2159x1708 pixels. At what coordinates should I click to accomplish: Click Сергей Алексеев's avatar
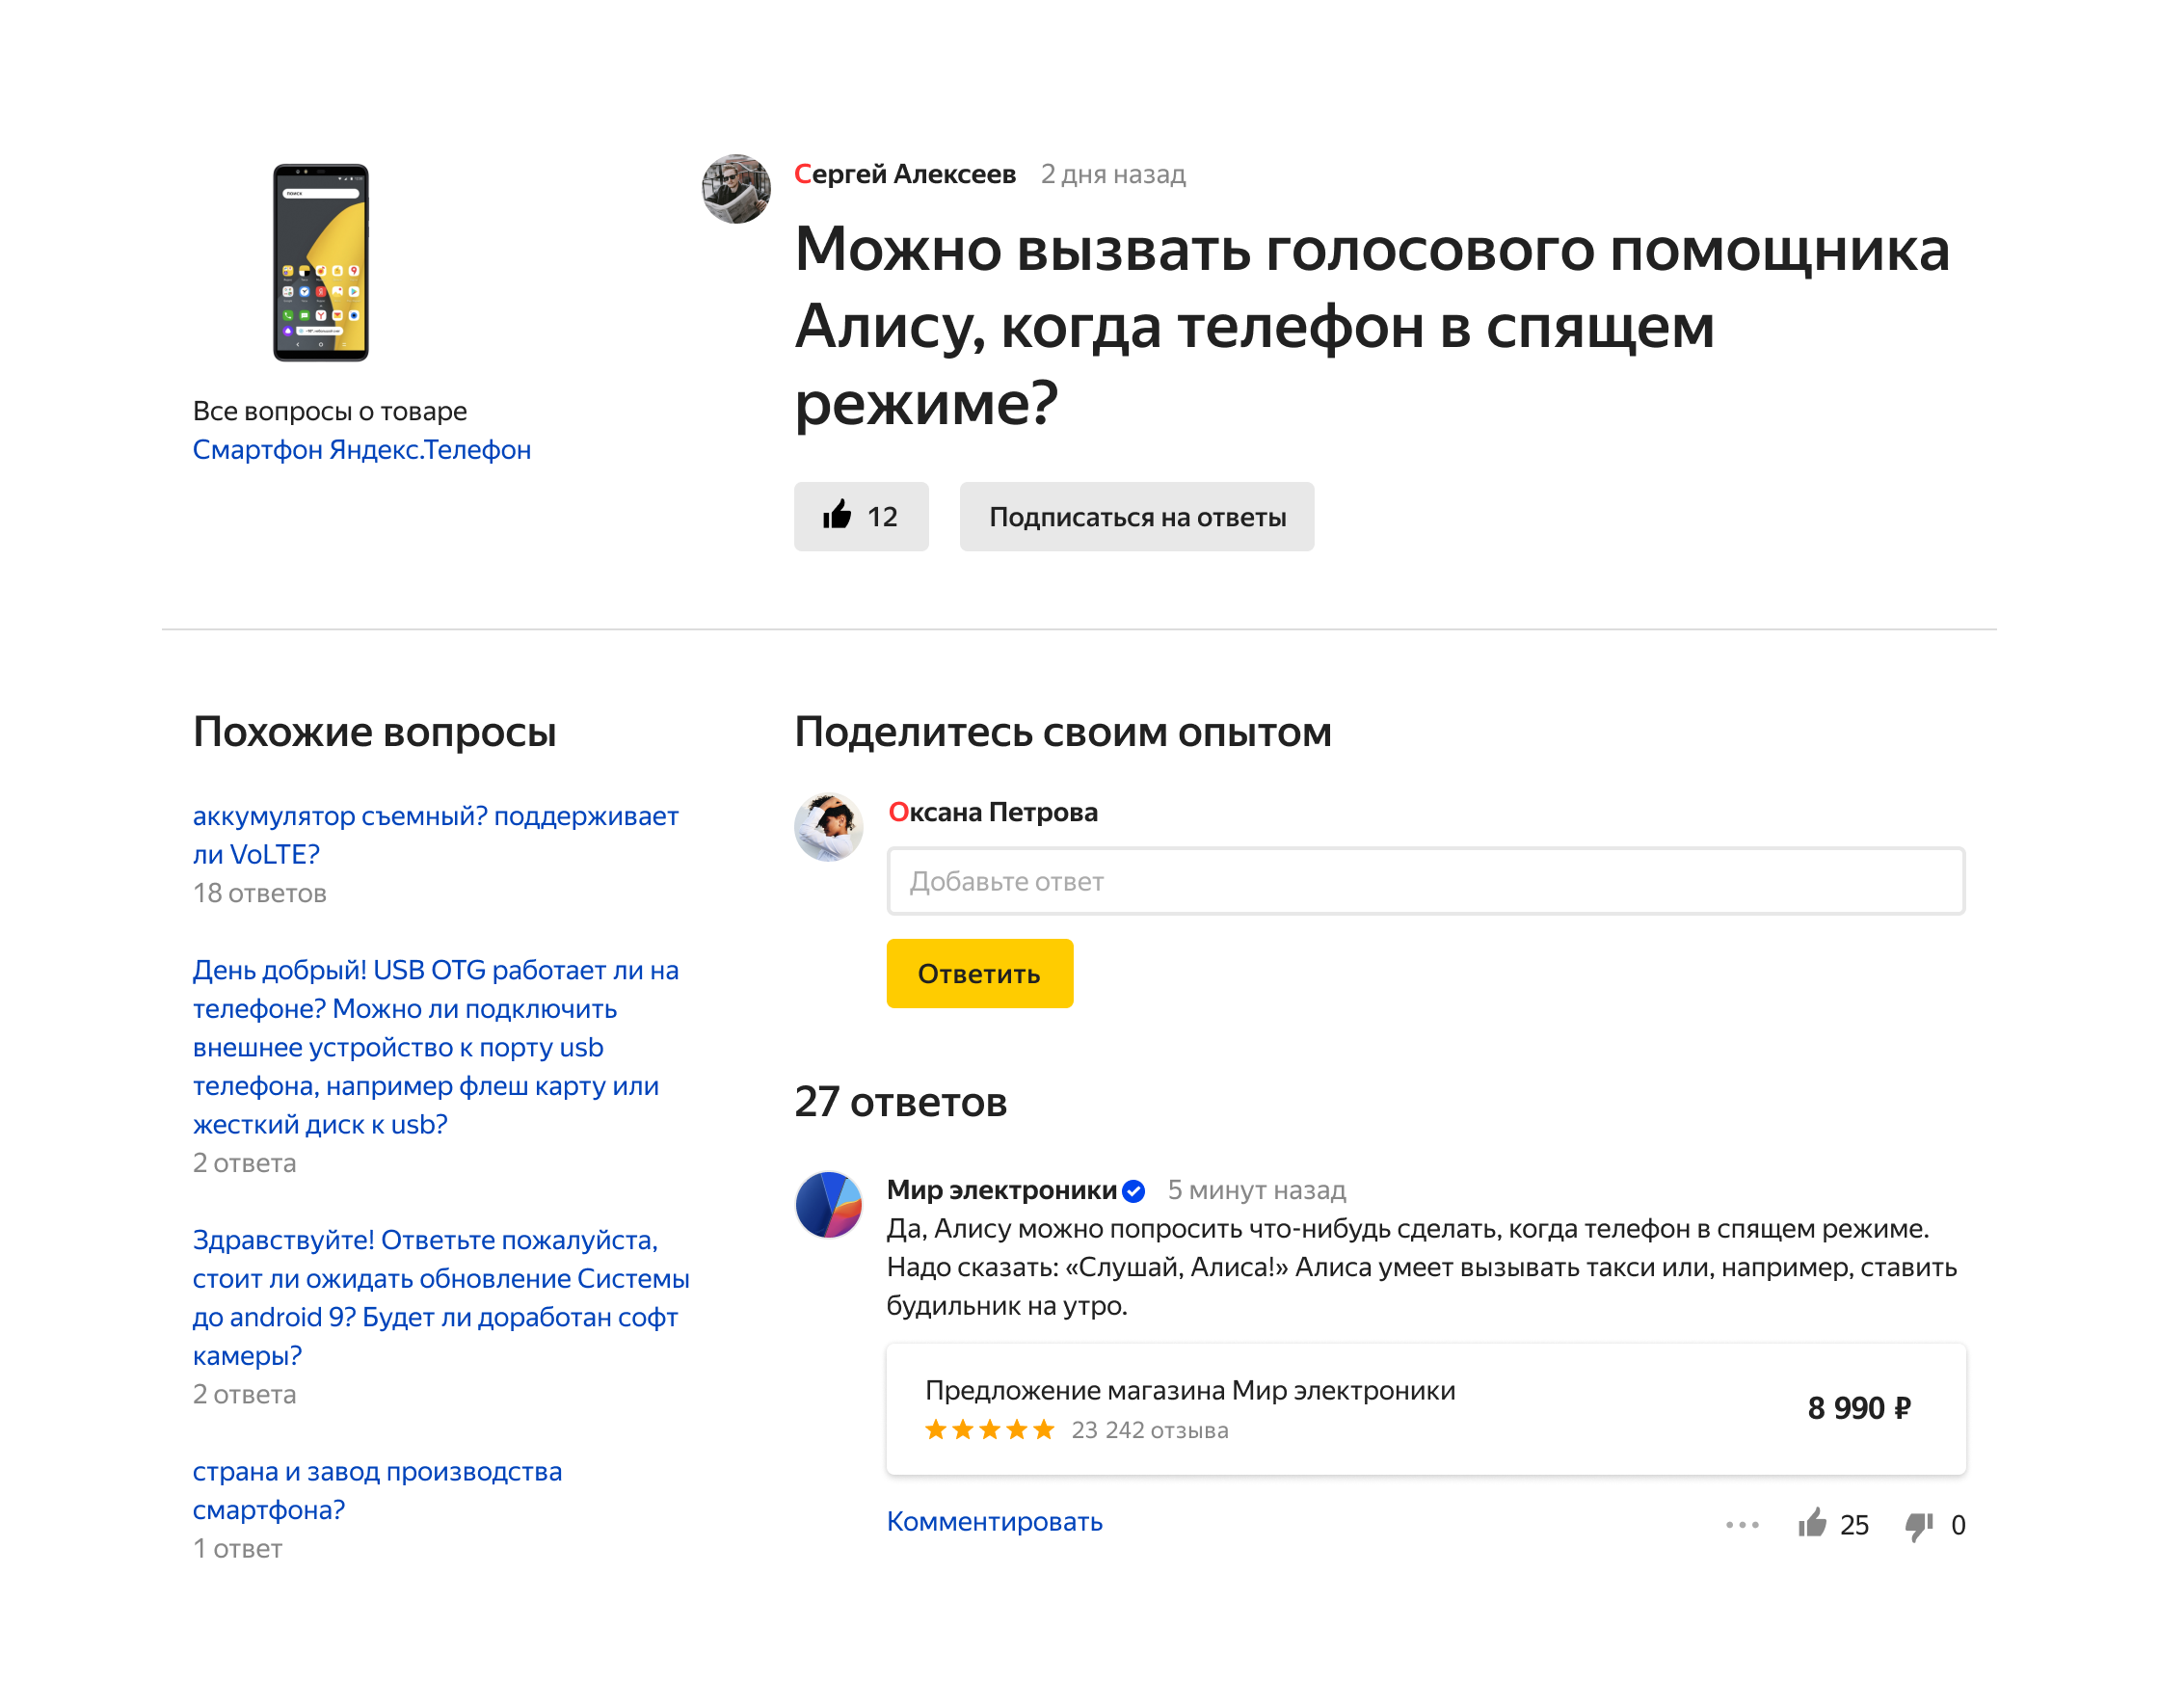pos(736,188)
